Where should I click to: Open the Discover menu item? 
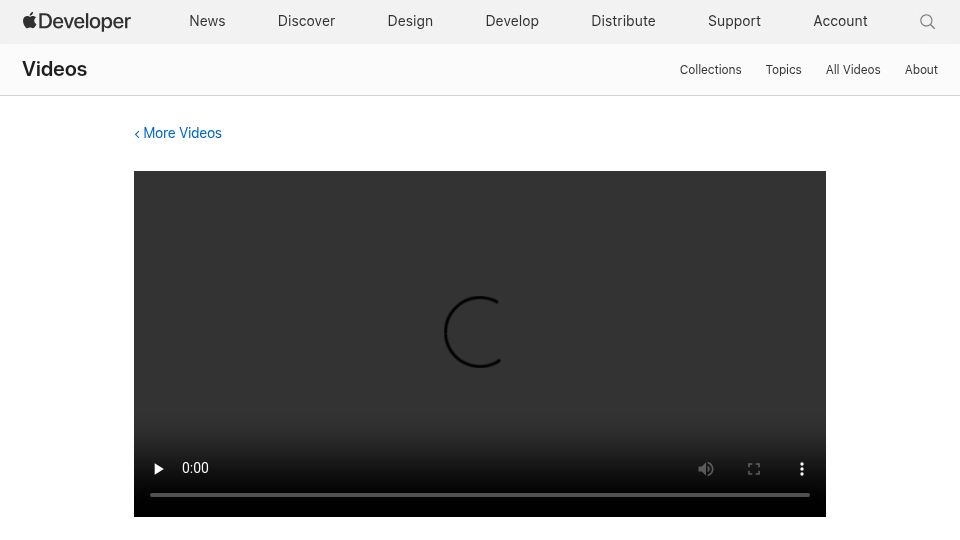(306, 21)
